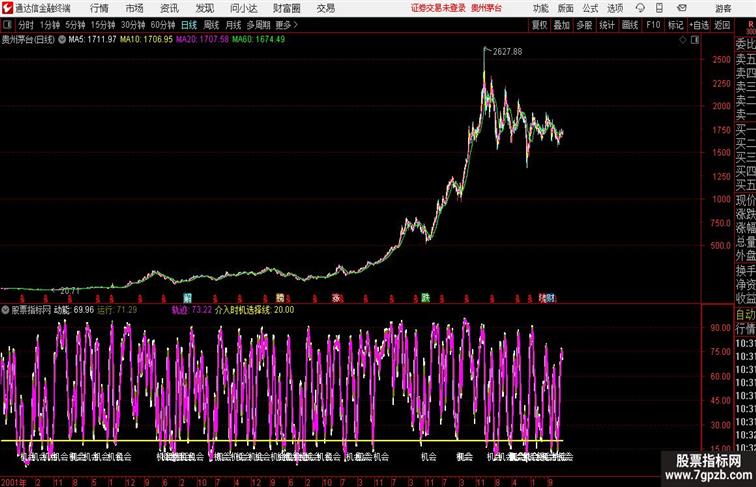Screen dimensions: 756x487
Task: Select the 60分钟 period
Action: [x=163, y=25]
